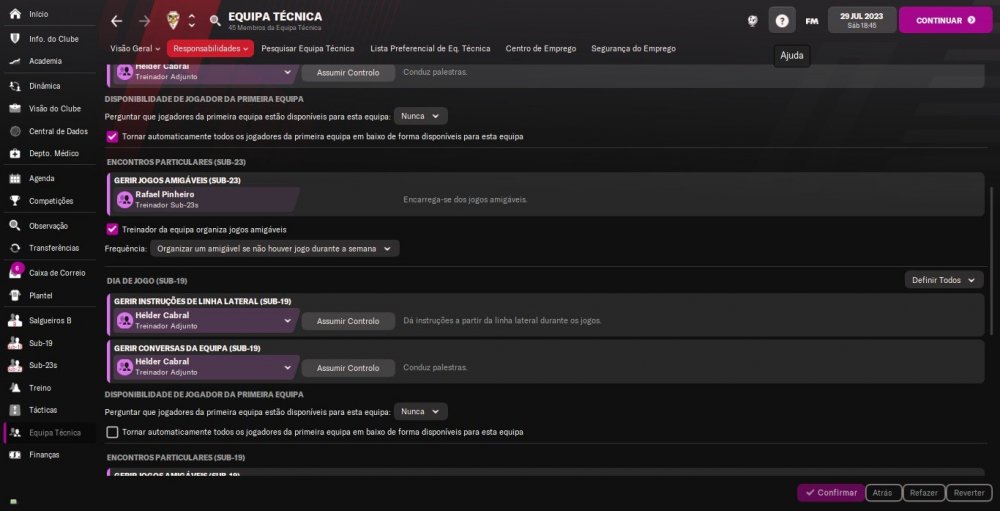1000x511 pixels.
Task: Open Pesquisar Equipa Técnica tab
Action: (x=307, y=48)
